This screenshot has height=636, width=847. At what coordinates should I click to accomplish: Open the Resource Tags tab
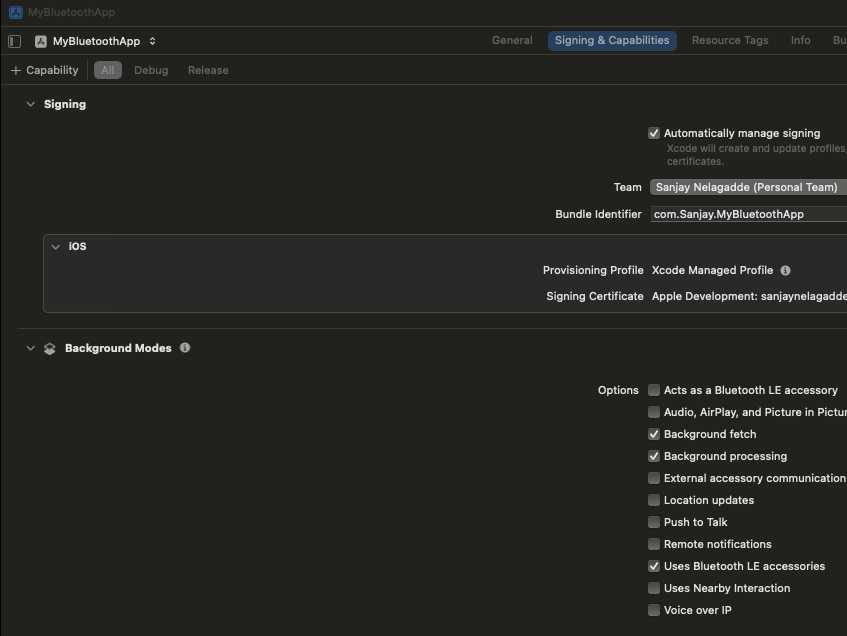730,41
